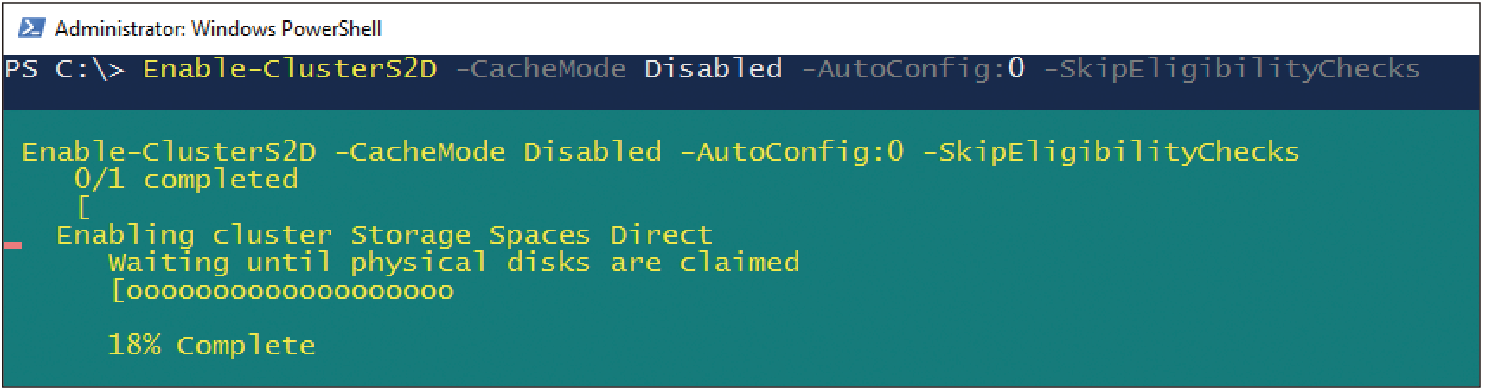Click the -SkipEligibilityChecks text in progress header
The height and width of the screenshot is (392, 1485).
[x=1109, y=152]
